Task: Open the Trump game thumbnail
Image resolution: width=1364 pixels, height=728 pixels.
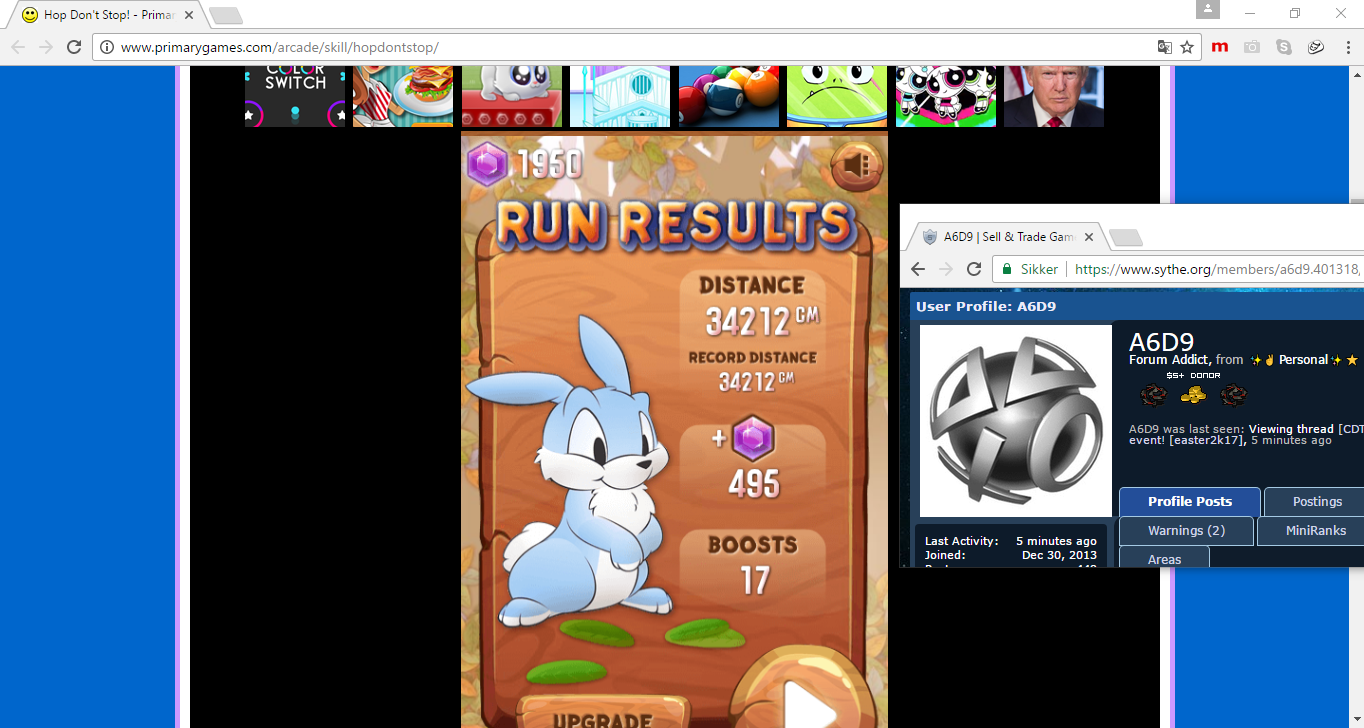Action: coord(1054,96)
